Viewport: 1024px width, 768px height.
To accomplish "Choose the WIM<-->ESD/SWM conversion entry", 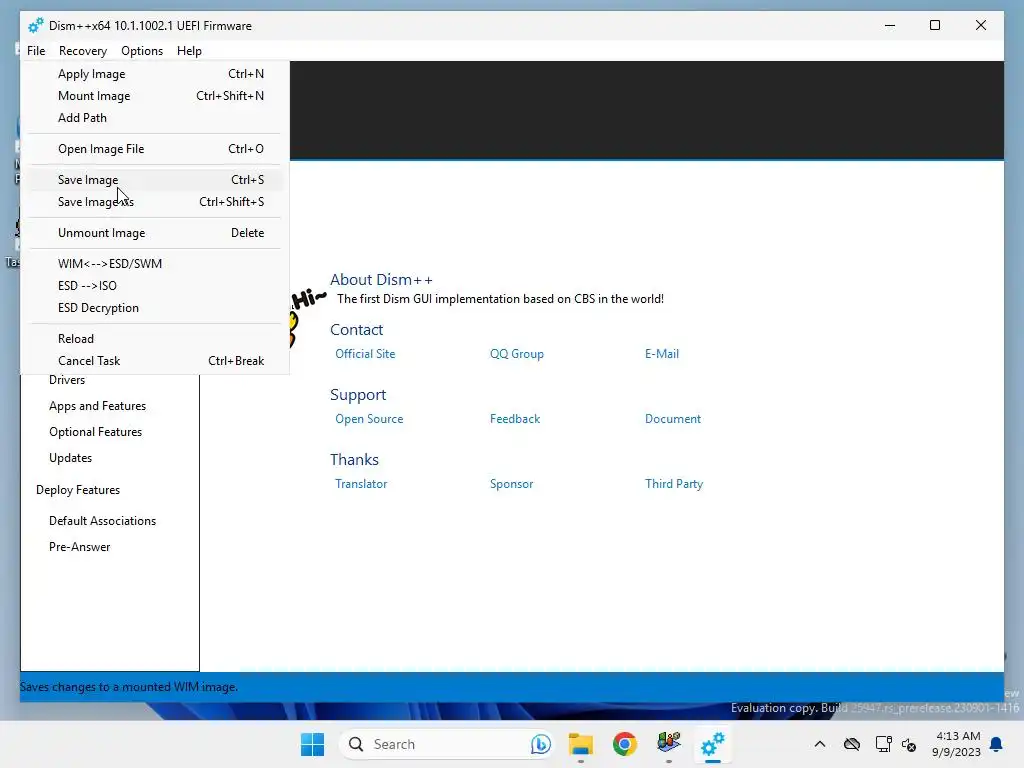I will pos(155,264).
